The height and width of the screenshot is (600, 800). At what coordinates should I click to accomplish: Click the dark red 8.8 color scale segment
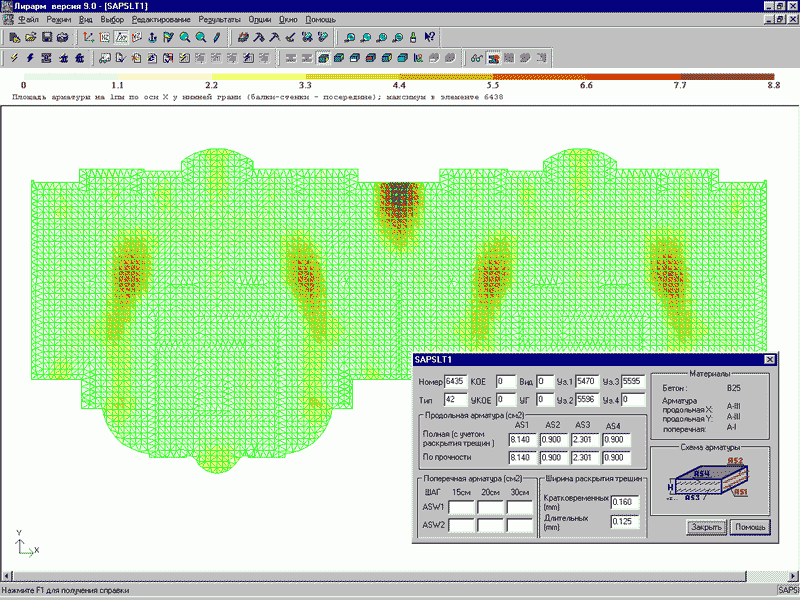coord(728,76)
